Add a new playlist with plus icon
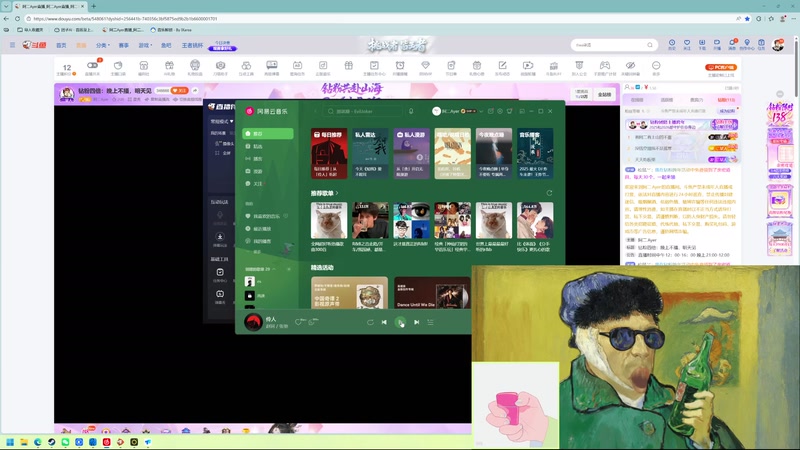800x450 pixels. tap(289, 269)
